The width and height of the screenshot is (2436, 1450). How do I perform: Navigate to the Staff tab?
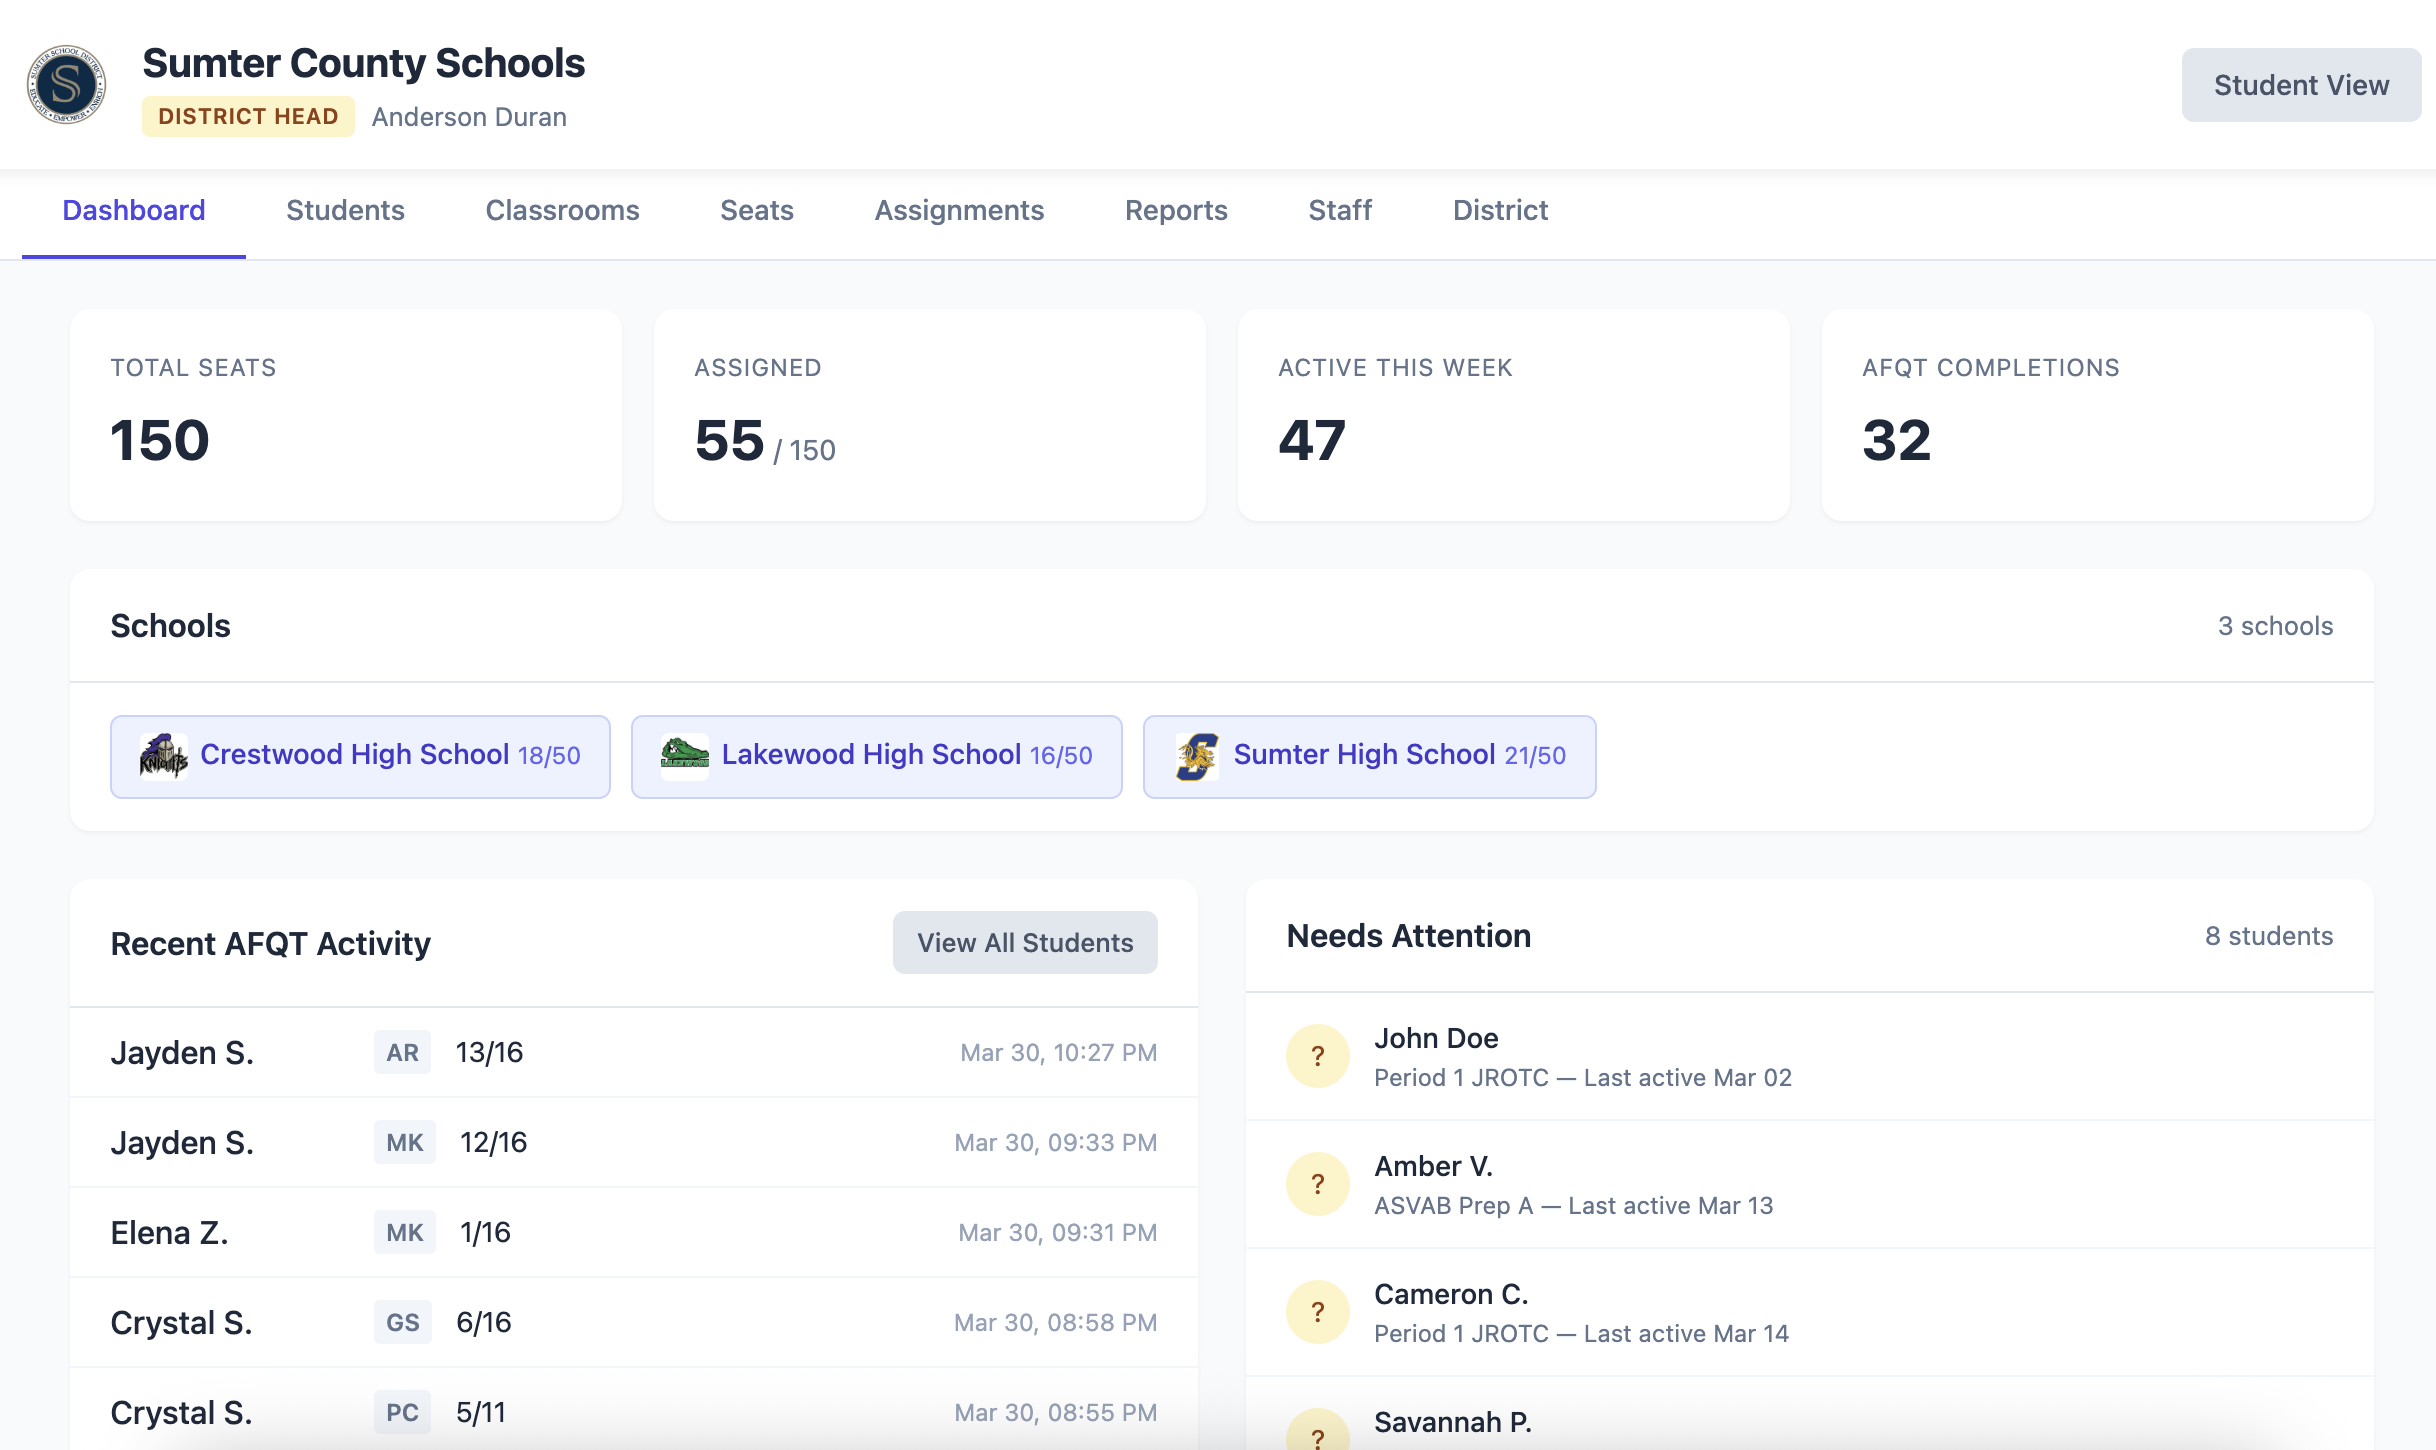click(1340, 210)
